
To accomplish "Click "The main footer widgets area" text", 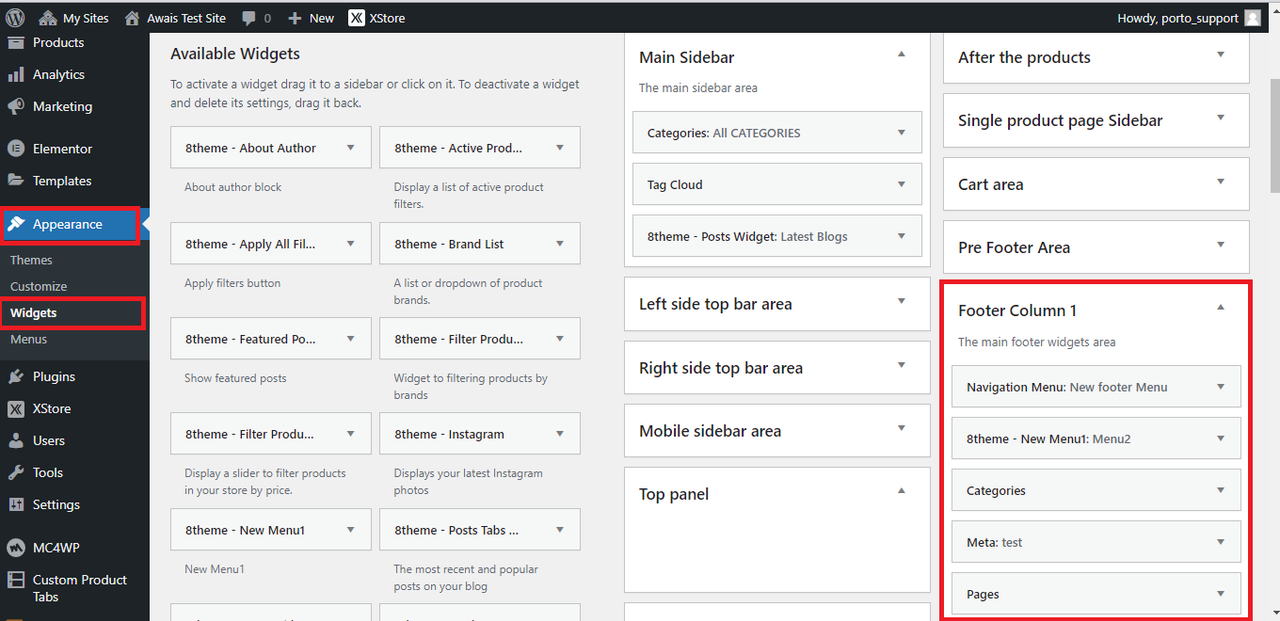I will (1037, 342).
